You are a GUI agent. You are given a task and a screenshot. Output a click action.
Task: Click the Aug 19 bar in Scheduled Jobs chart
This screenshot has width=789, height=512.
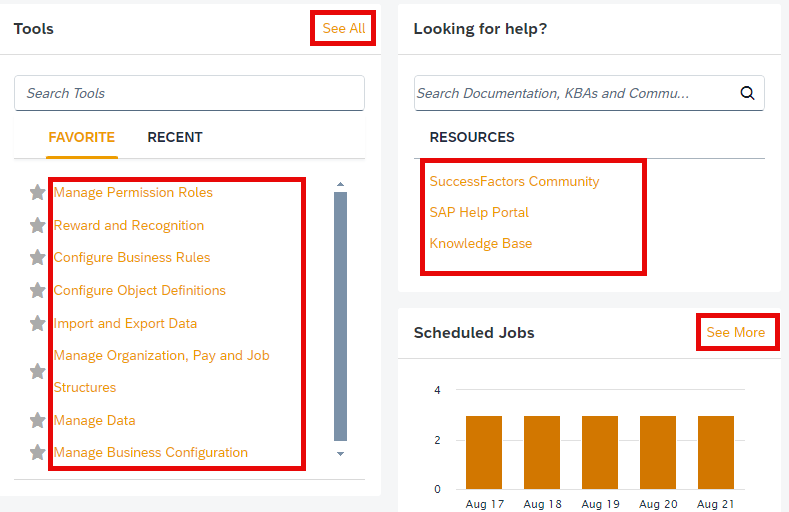click(x=600, y=452)
